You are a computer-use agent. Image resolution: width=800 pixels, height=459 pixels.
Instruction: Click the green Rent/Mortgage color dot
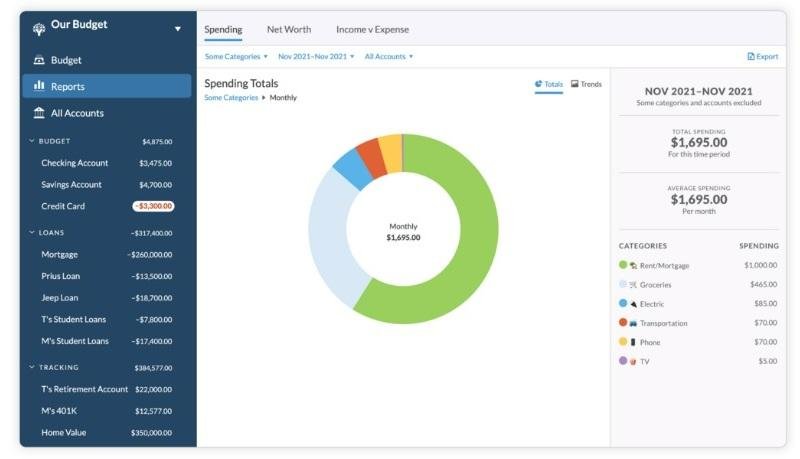[x=622, y=265]
